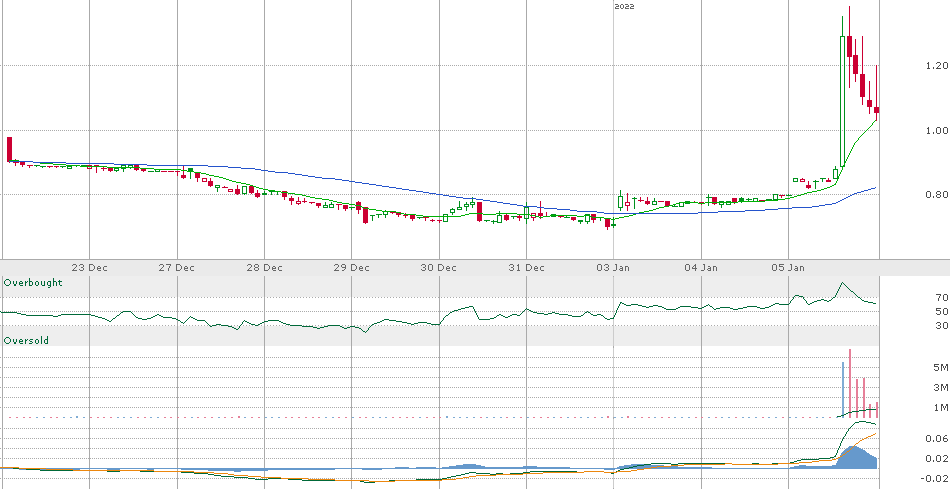Click the Overbought label in RSI panel
Viewport: 950px width, 489px height.
[x=33, y=282]
